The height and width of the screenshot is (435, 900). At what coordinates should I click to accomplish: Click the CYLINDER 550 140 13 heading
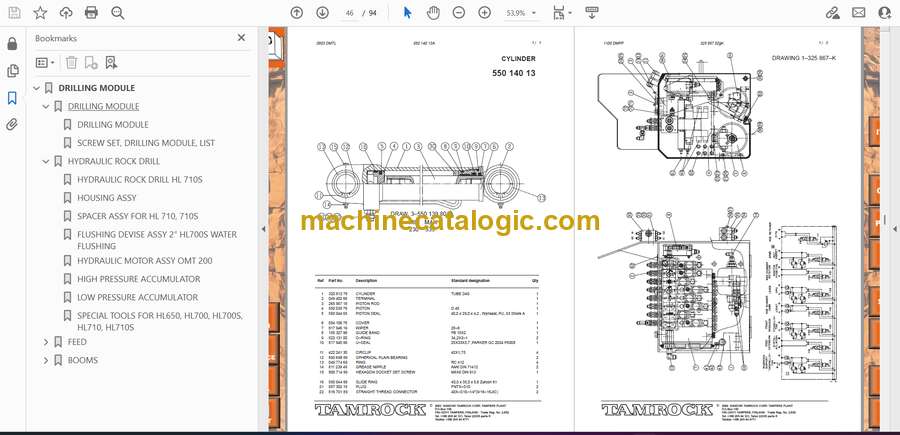click(x=514, y=66)
